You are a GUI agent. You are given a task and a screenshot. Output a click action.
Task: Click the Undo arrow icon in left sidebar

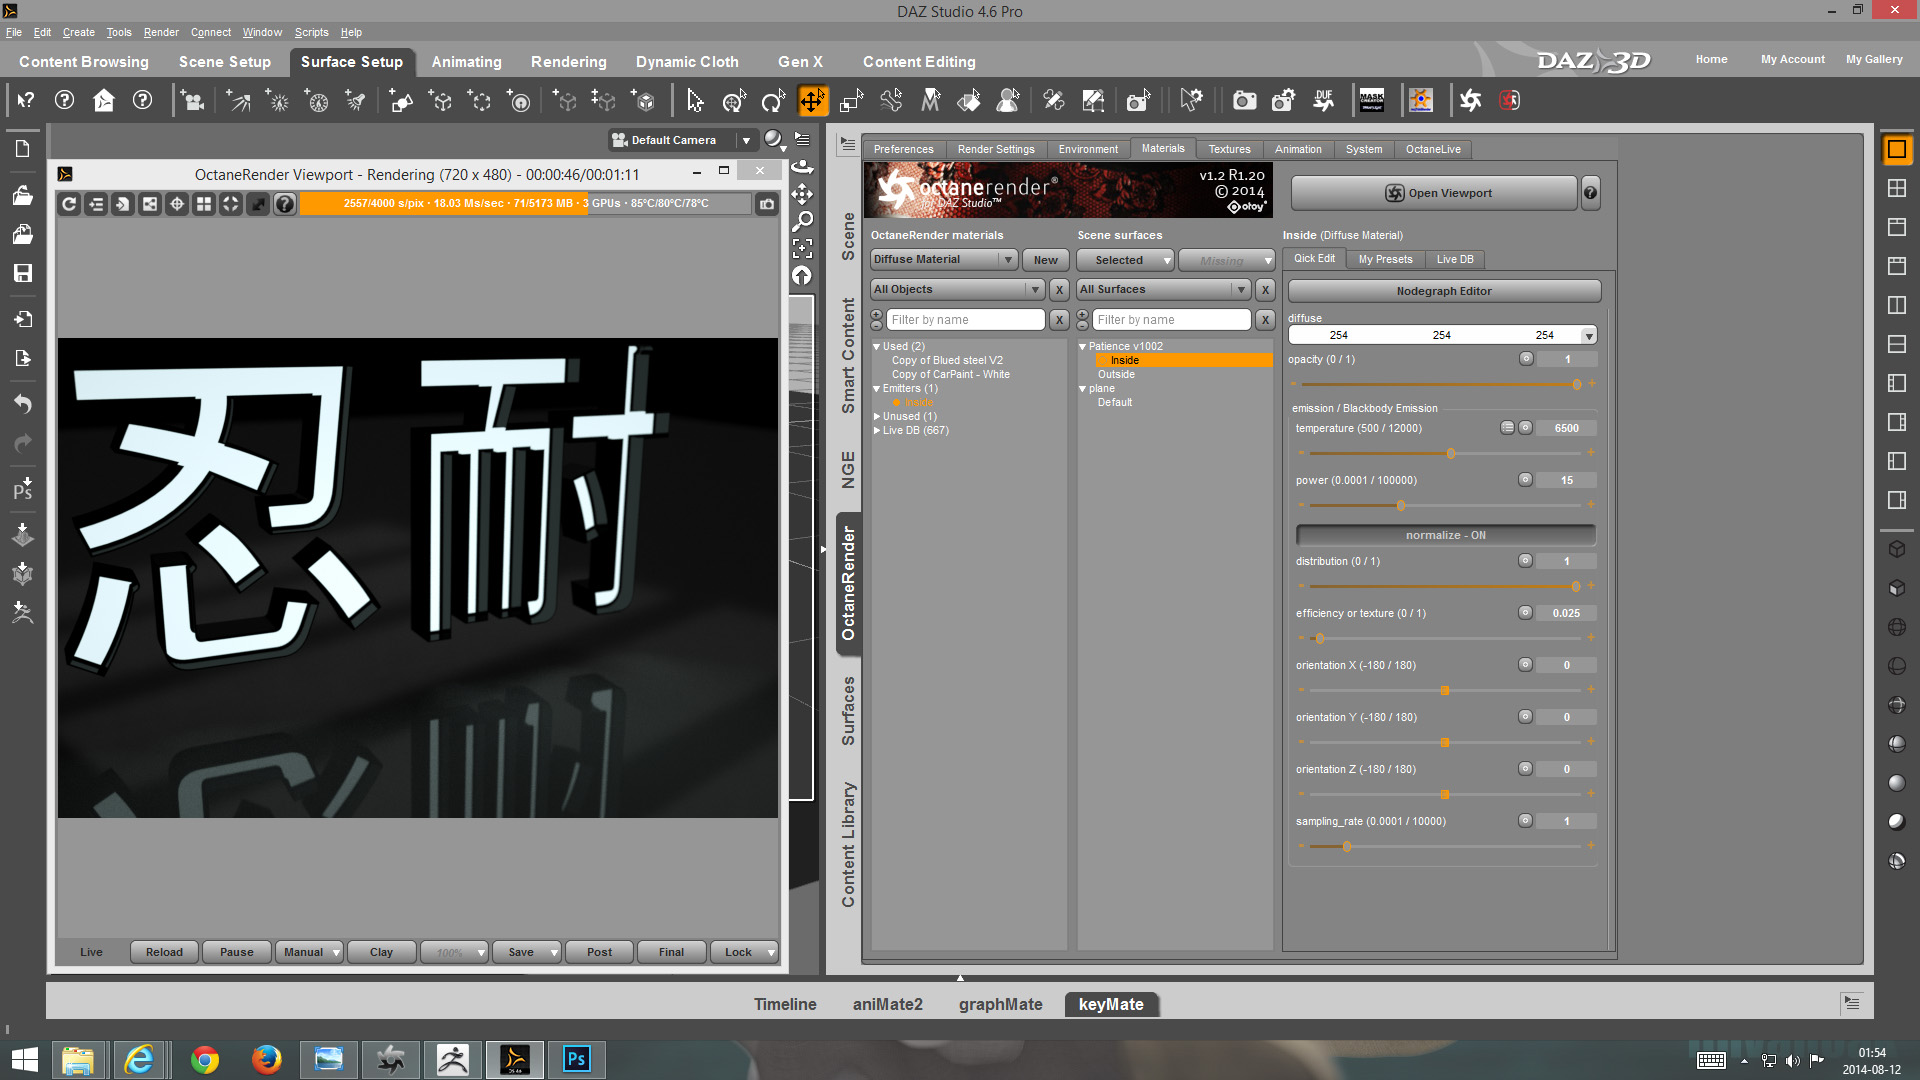click(x=22, y=404)
